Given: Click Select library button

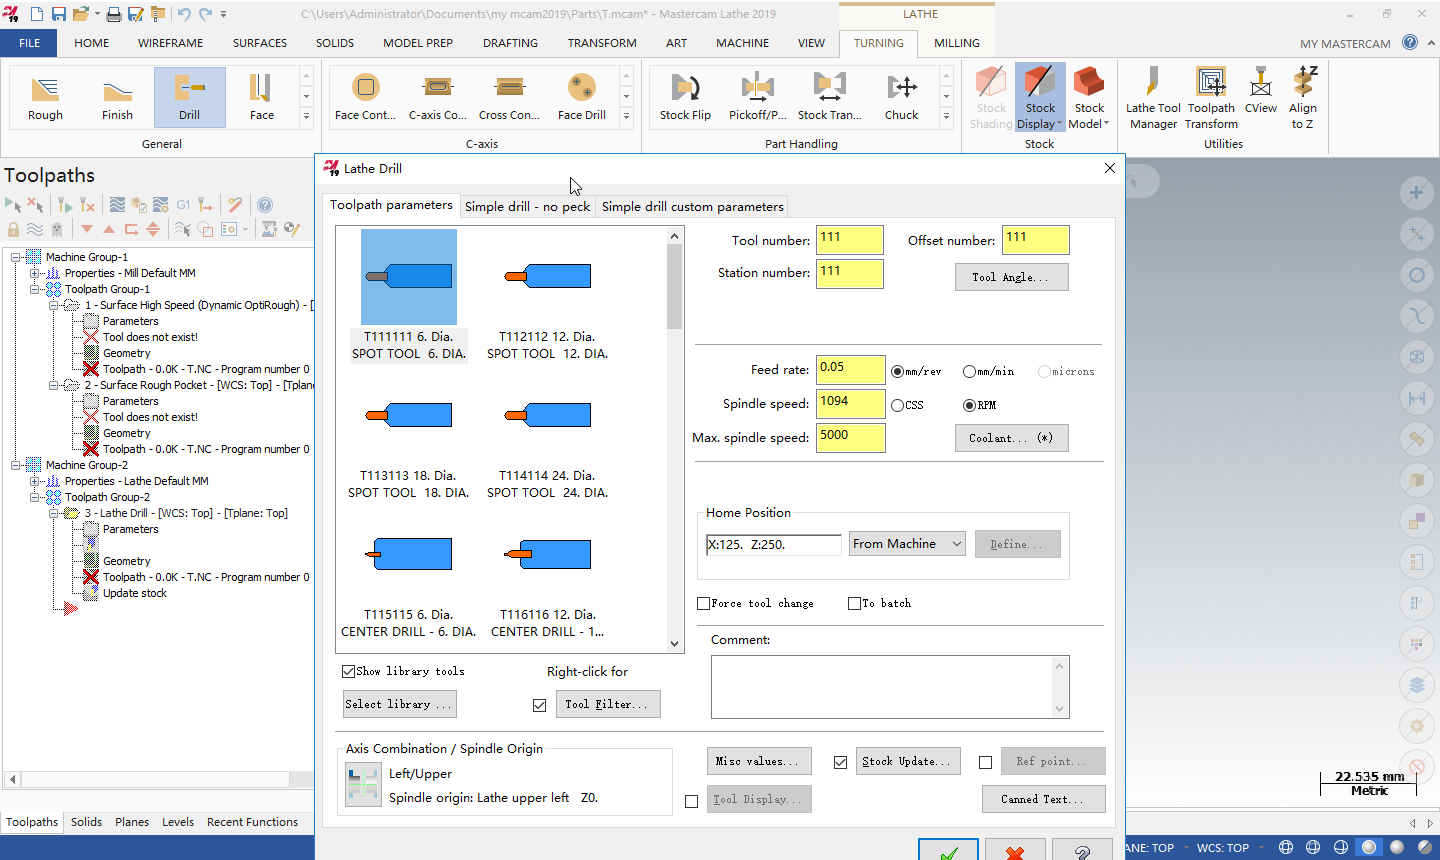Looking at the screenshot, I should coord(399,704).
